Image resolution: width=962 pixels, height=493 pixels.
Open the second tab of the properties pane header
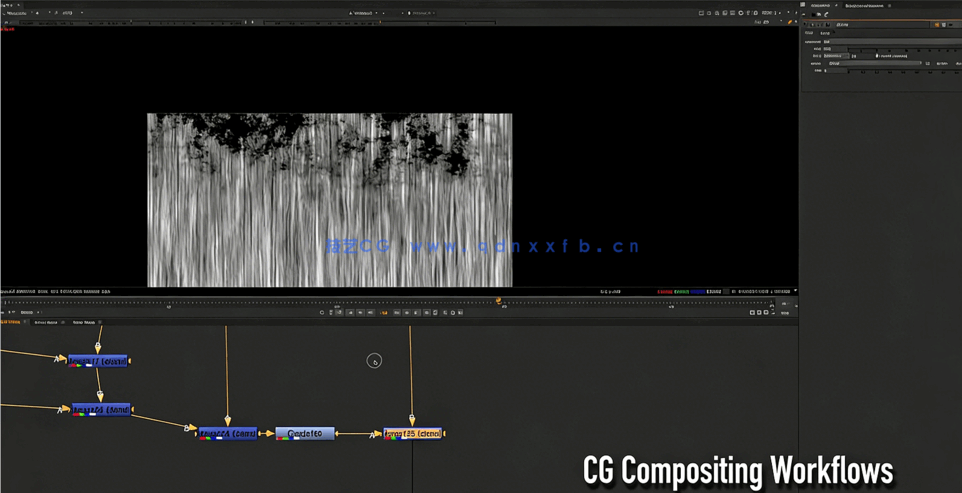point(864,6)
